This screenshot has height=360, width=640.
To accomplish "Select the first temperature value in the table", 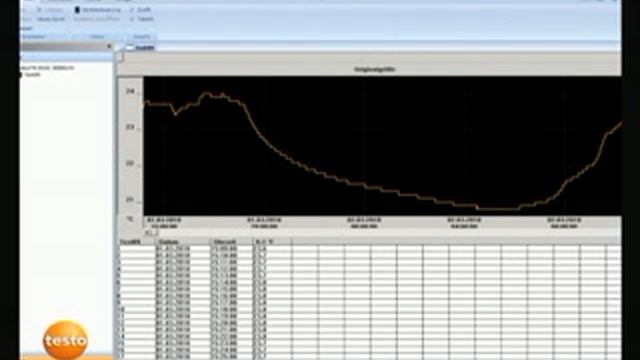I will pyautogui.click(x=271, y=249).
